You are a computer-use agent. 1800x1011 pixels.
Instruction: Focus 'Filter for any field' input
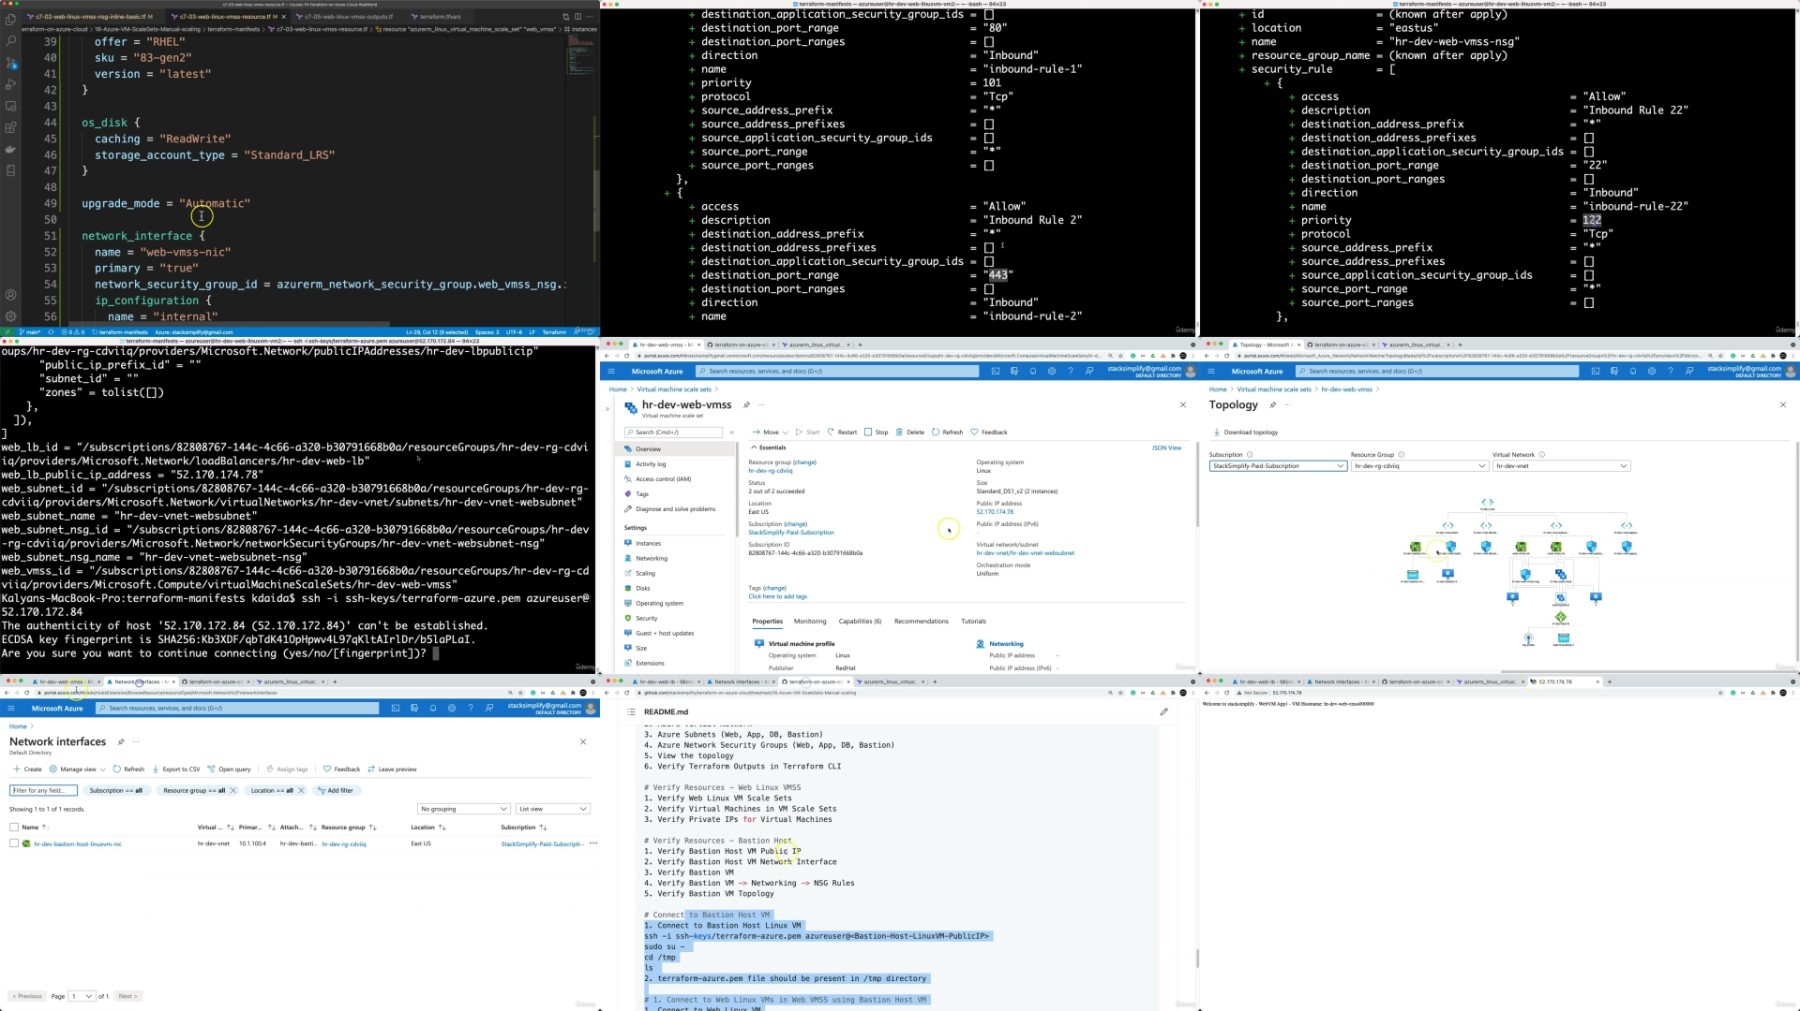[43, 790]
